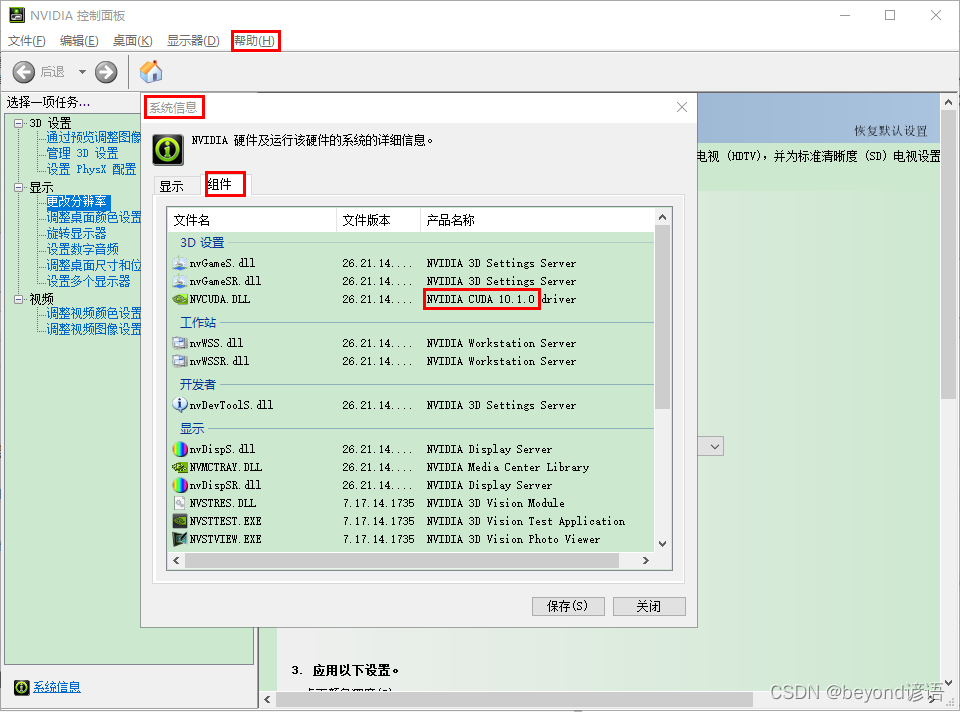This screenshot has height=712, width=960.
Task: Select 管理 3D 设置 tree item
Action: [82, 153]
